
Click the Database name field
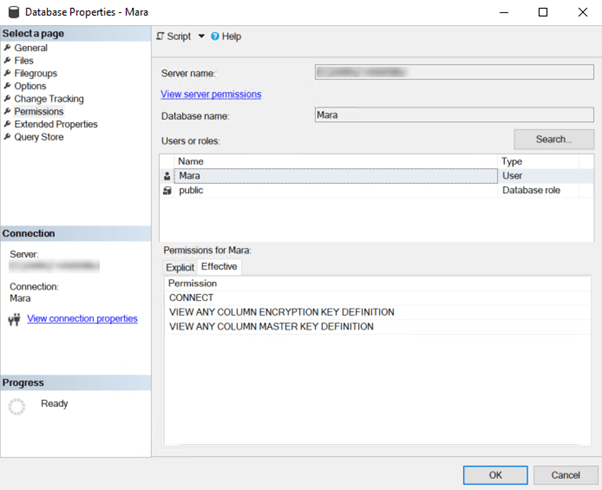pos(454,115)
